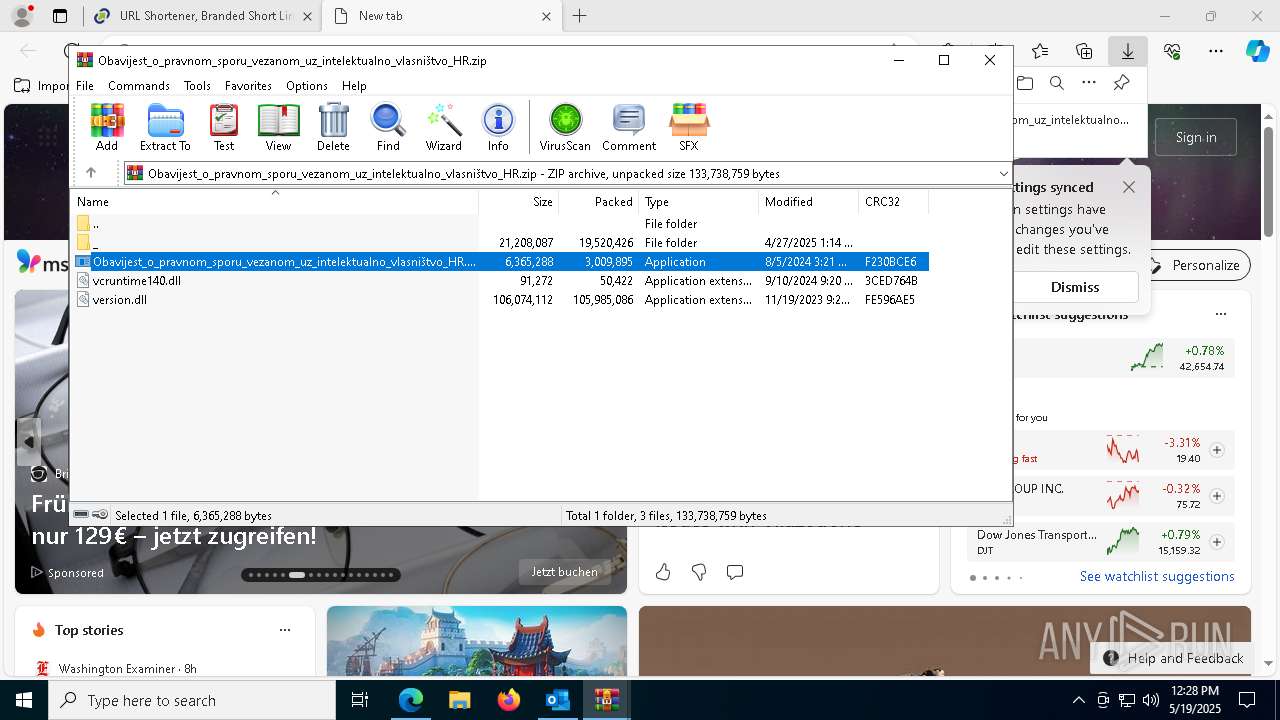Viewport: 1280px width, 720px height.
Task: Open the Options menu
Action: [x=307, y=86]
